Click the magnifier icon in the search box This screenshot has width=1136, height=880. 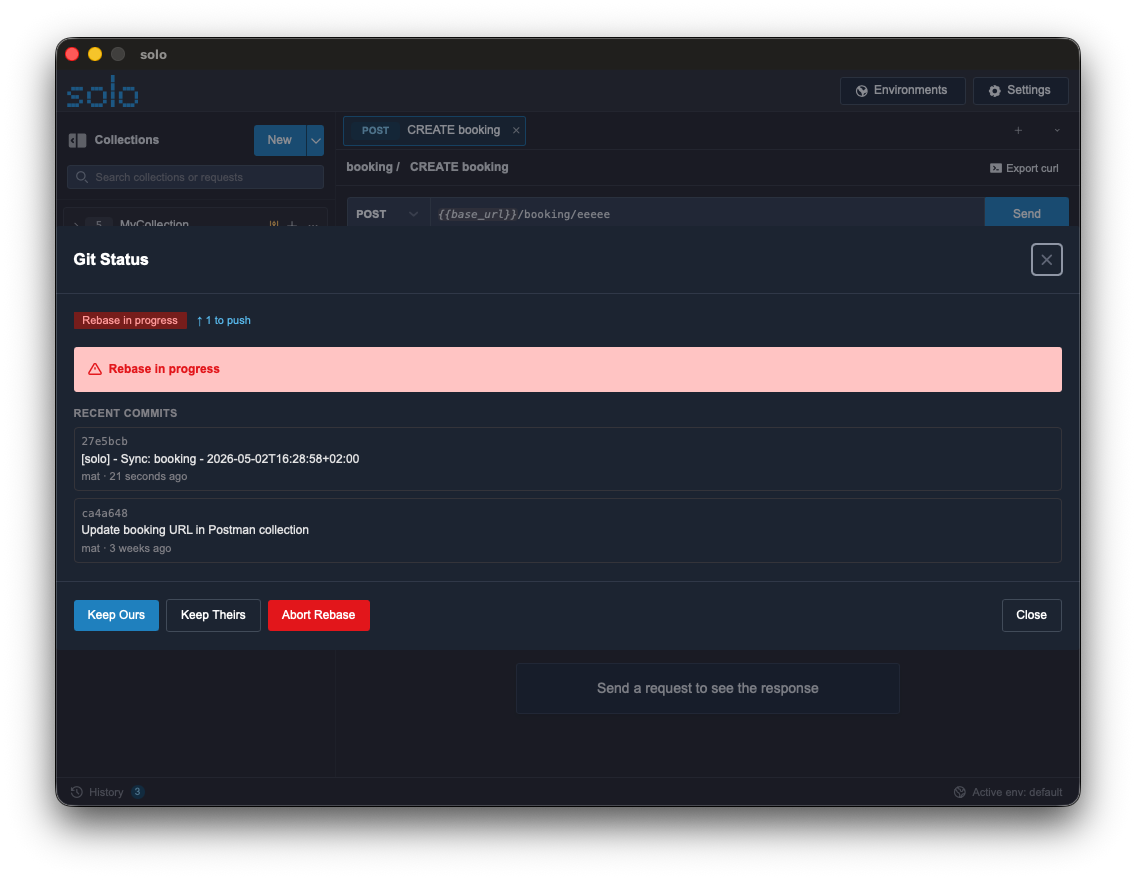(82, 177)
